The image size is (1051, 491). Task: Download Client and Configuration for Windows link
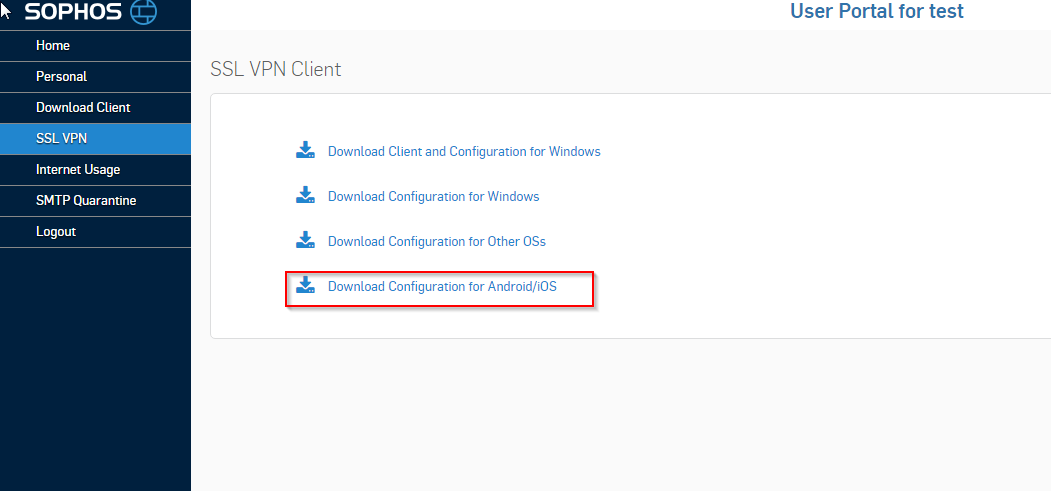[x=464, y=152]
